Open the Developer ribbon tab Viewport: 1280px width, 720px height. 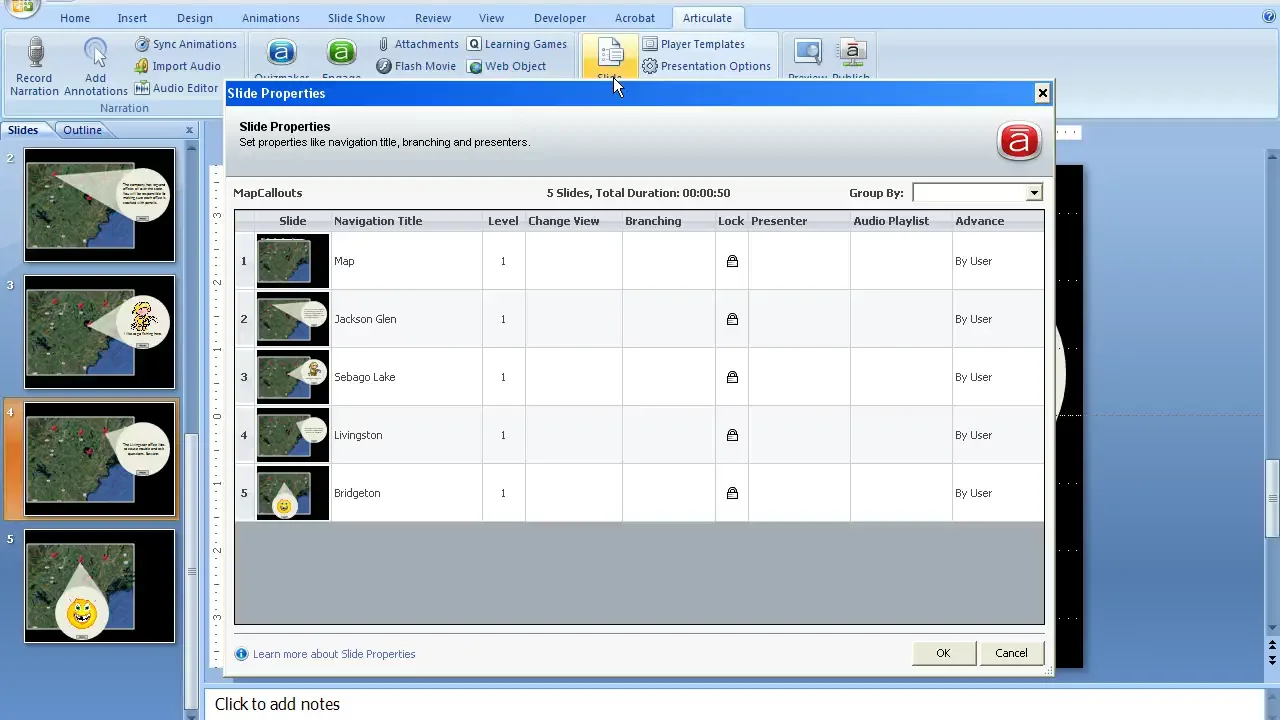coord(560,18)
